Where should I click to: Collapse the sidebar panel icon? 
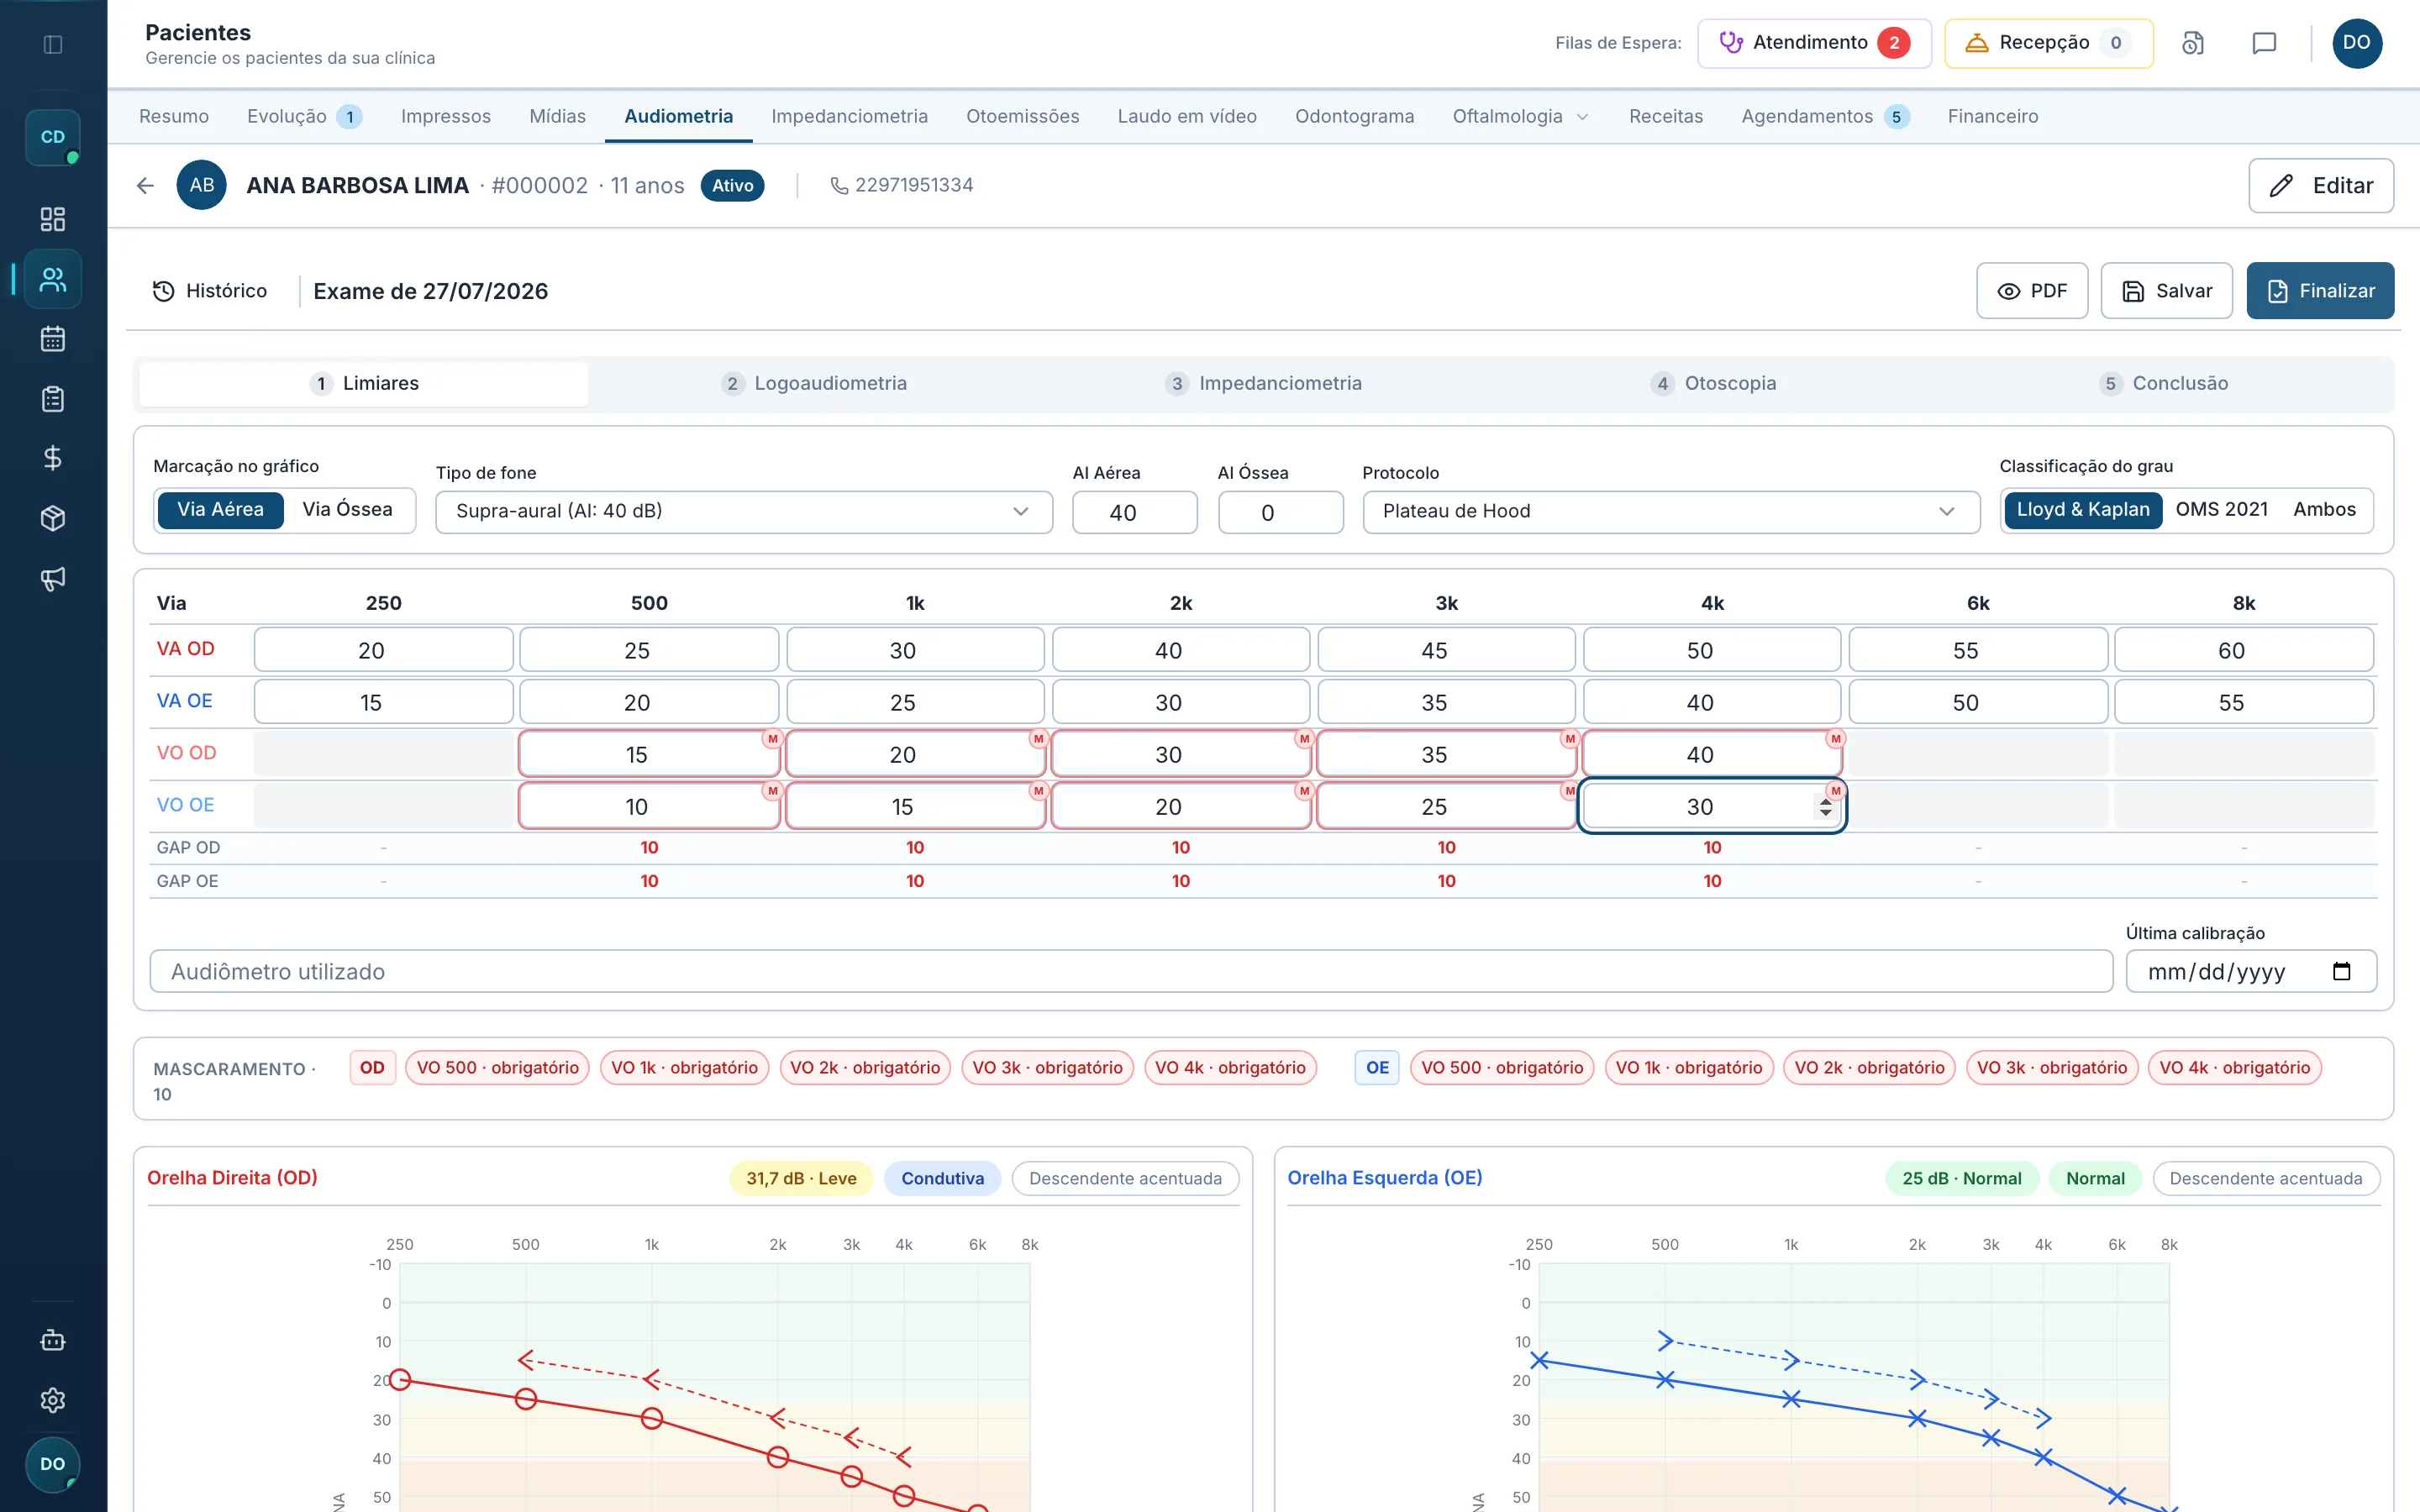(53, 44)
